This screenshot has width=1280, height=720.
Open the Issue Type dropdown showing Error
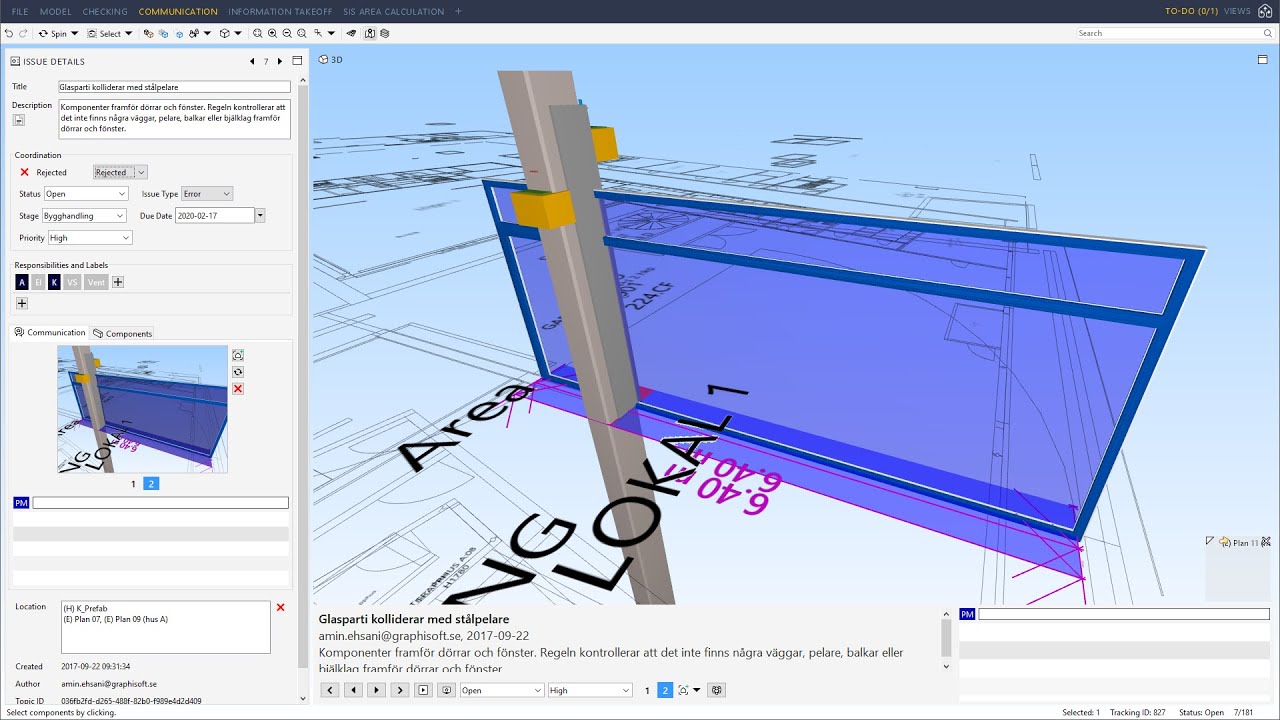point(207,194)
